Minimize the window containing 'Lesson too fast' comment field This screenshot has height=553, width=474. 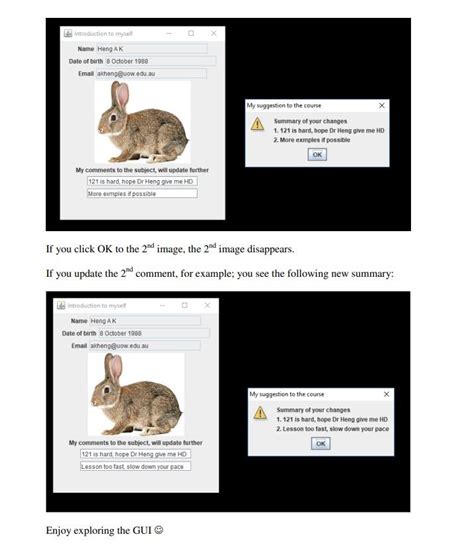click(162, 305)
